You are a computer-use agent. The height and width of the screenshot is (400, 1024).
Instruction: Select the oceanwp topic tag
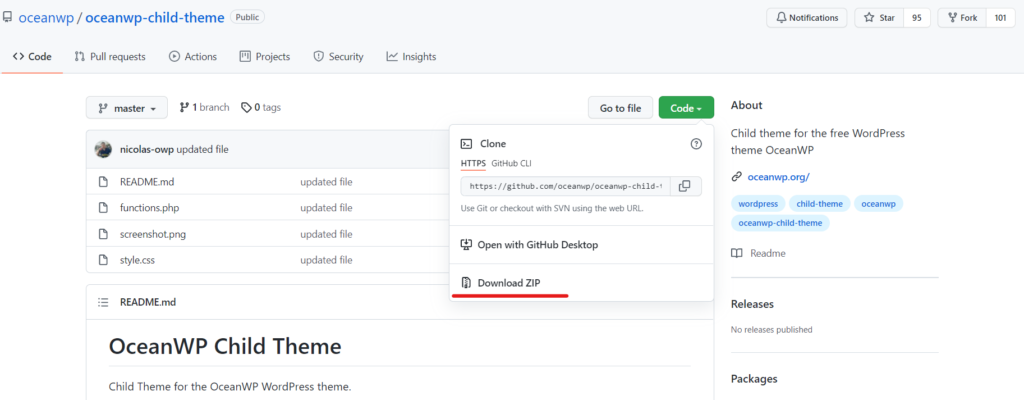click(878, 204)
